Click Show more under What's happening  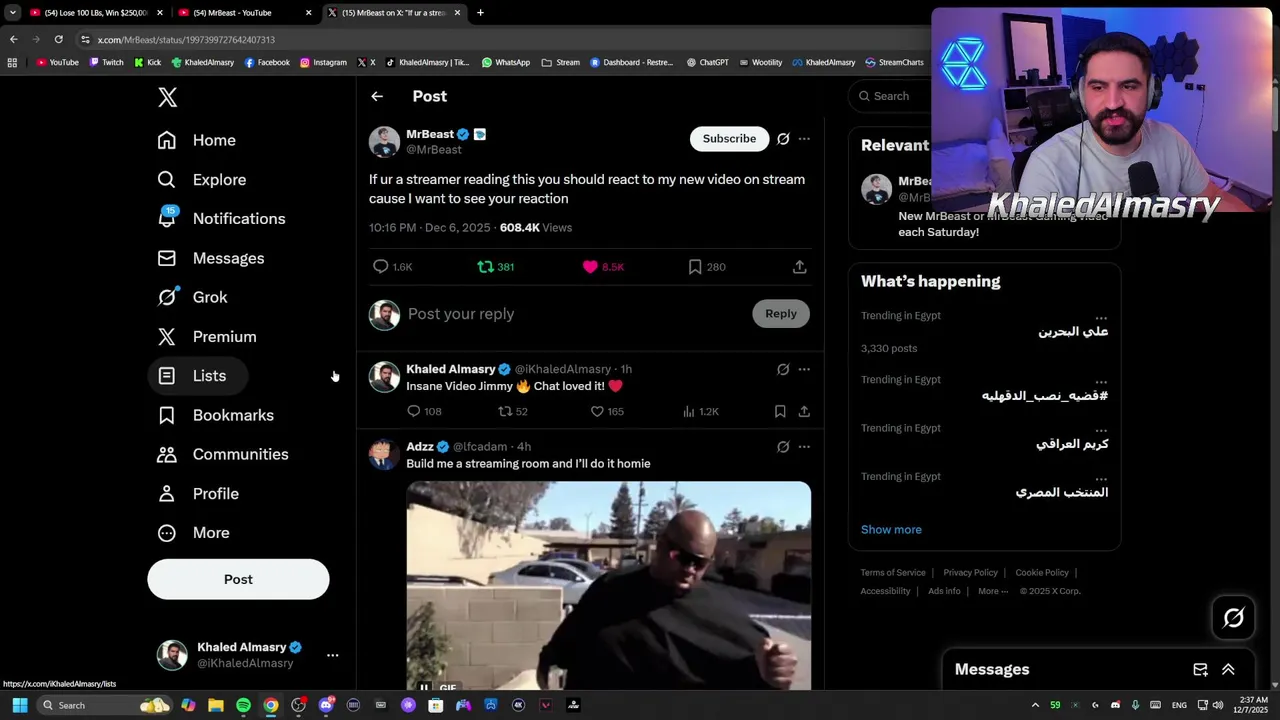click(891, 530)
